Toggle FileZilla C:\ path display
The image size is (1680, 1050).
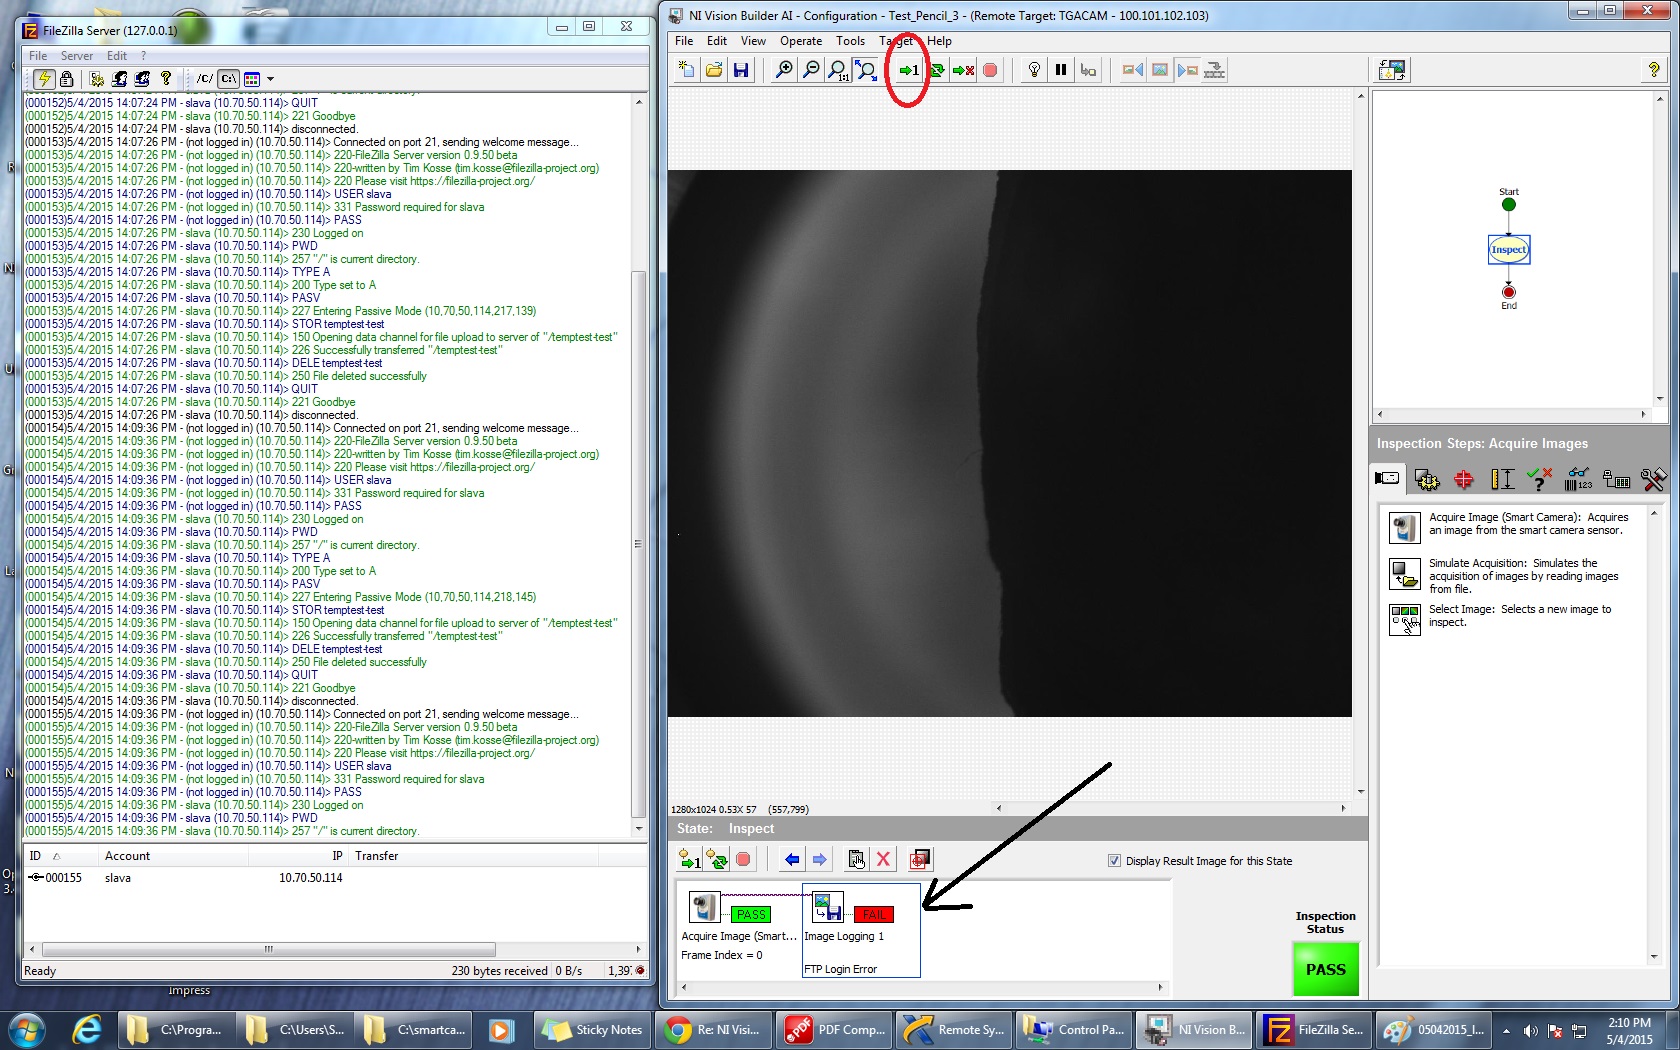(229, 78)
